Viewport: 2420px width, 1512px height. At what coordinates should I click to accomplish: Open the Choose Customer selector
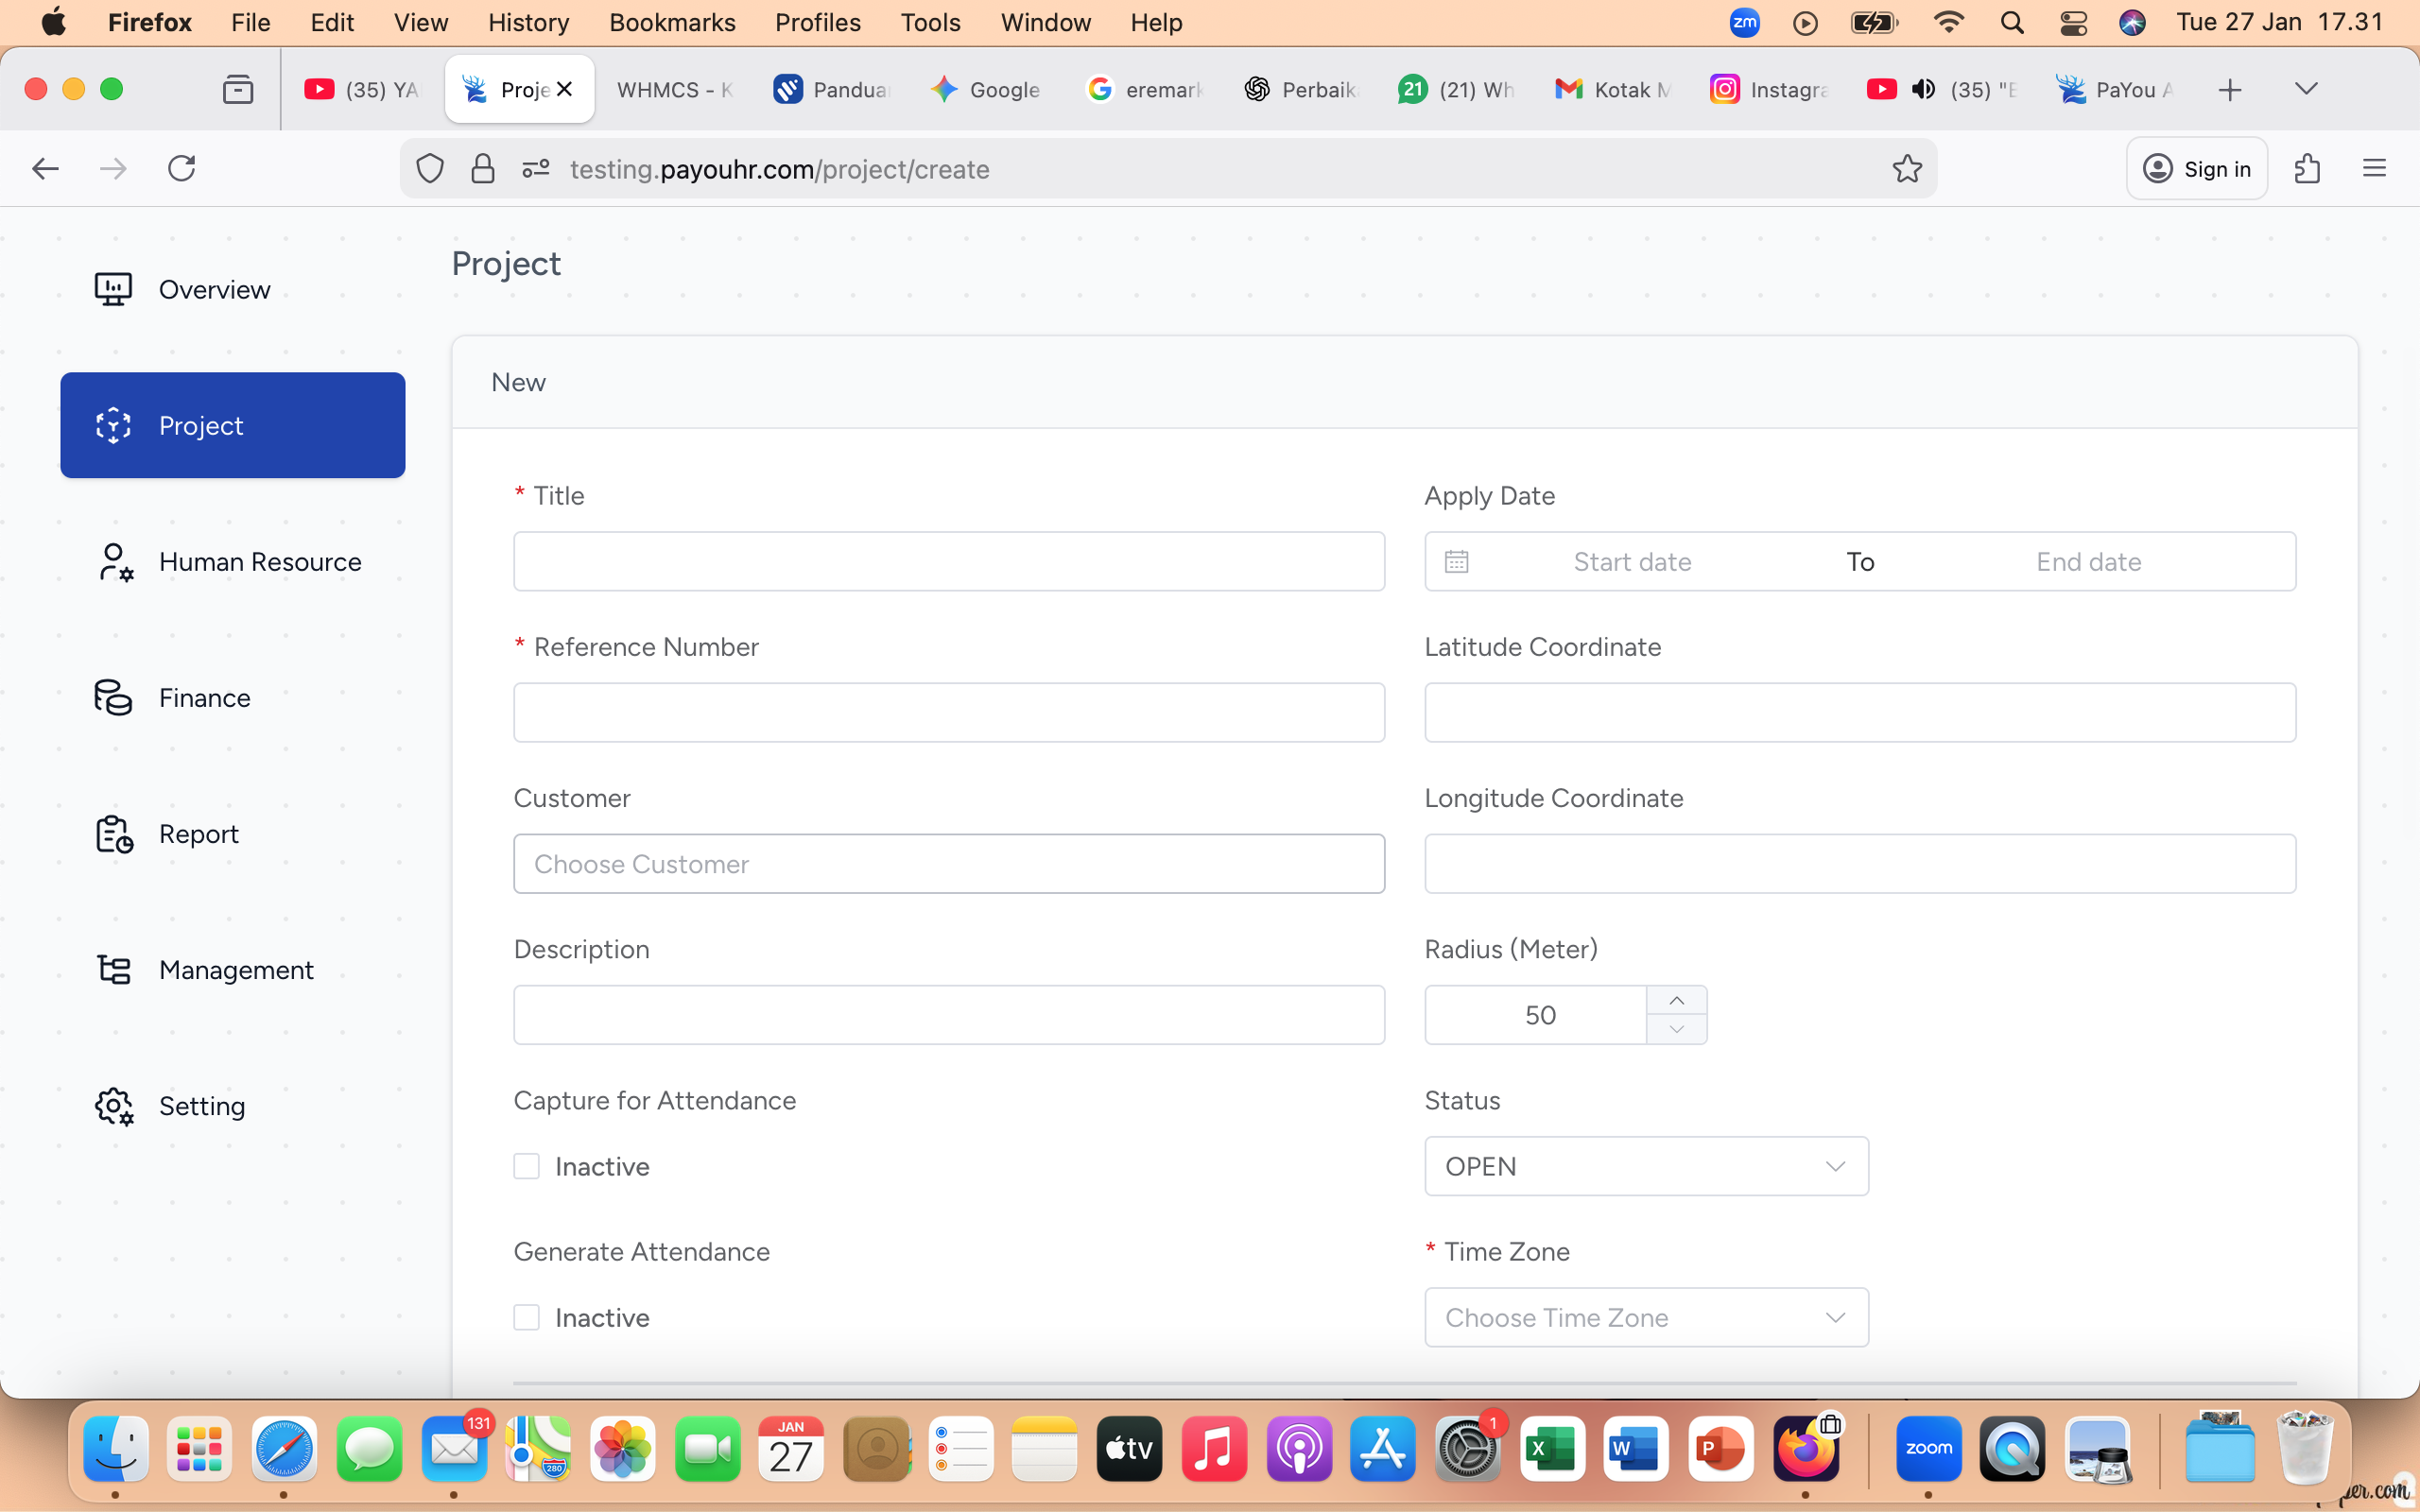(948, 864)
